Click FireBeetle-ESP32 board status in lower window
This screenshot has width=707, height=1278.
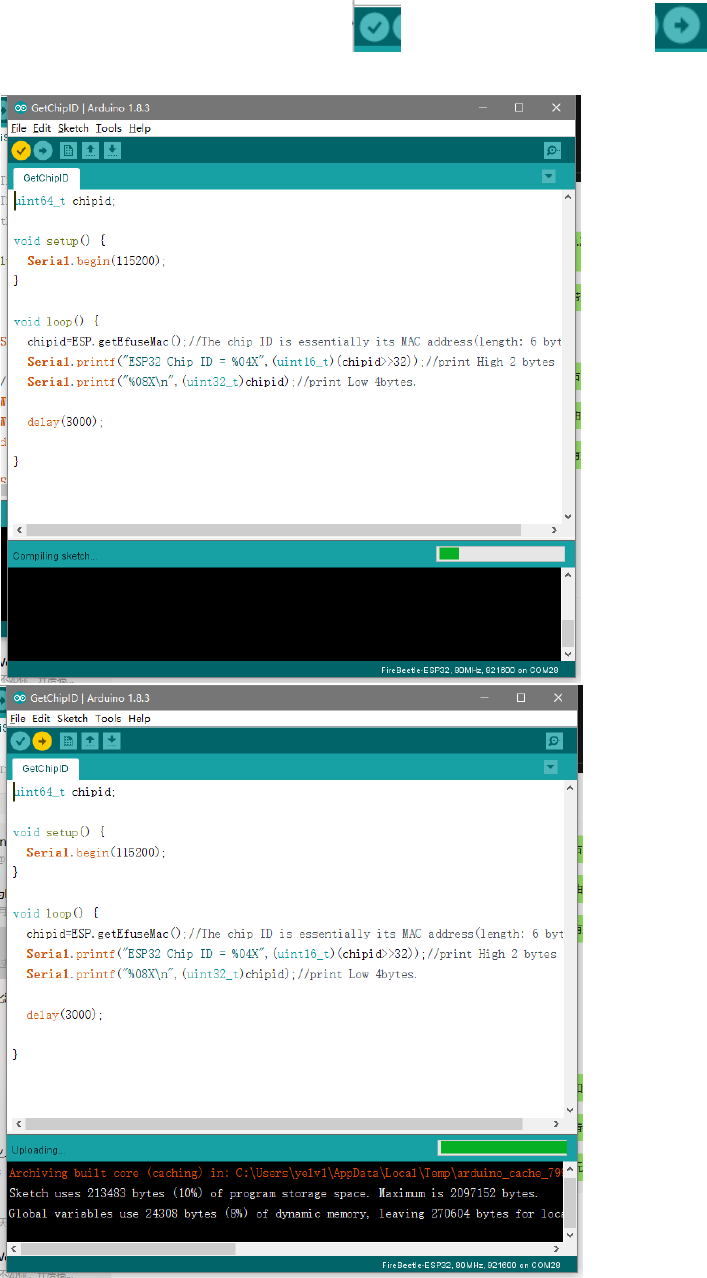474,1265
